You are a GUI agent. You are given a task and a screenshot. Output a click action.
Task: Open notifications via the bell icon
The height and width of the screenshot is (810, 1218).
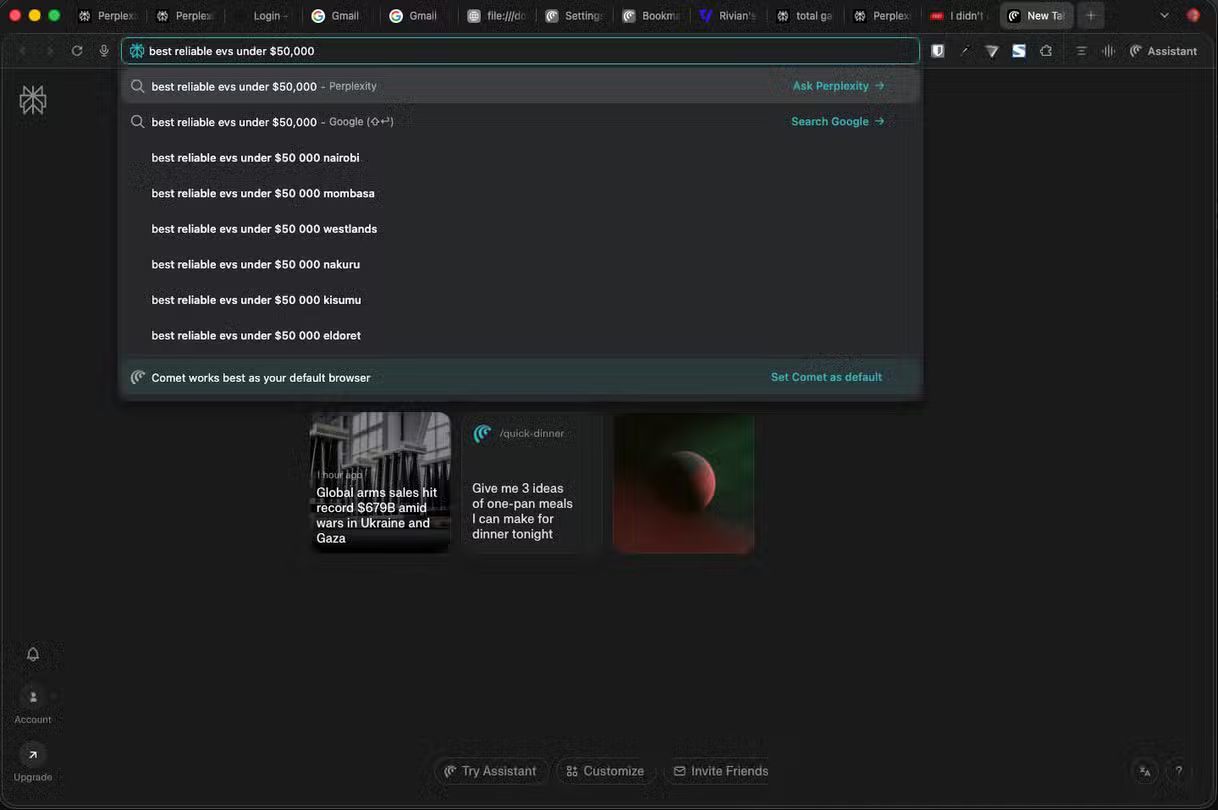(33, 654)
